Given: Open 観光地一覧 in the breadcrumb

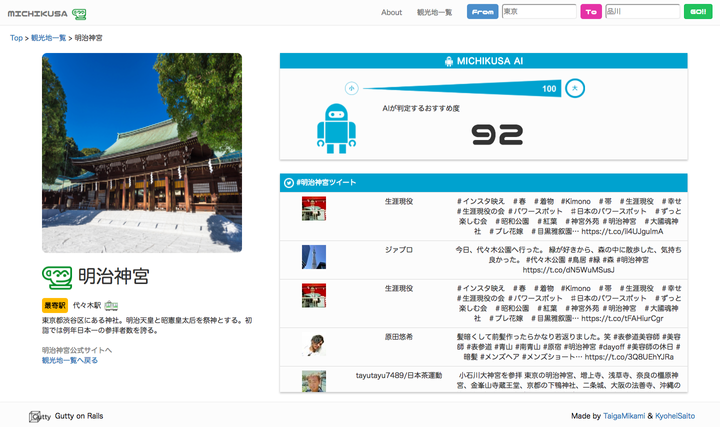Looking at the screenshot, I should click(49, 38).
